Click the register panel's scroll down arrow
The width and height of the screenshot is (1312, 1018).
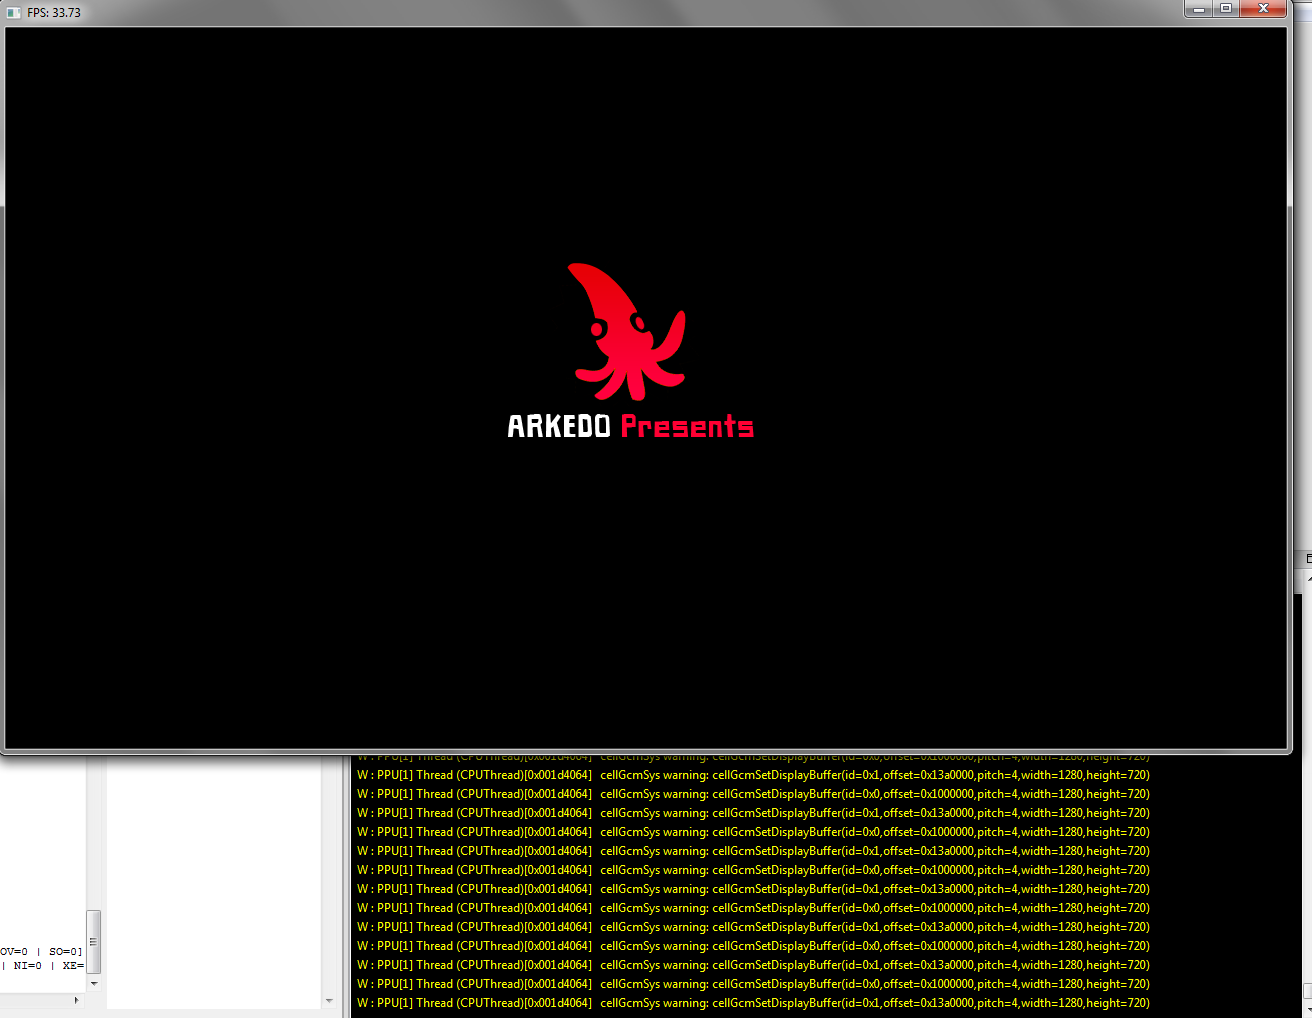(94, 984)
